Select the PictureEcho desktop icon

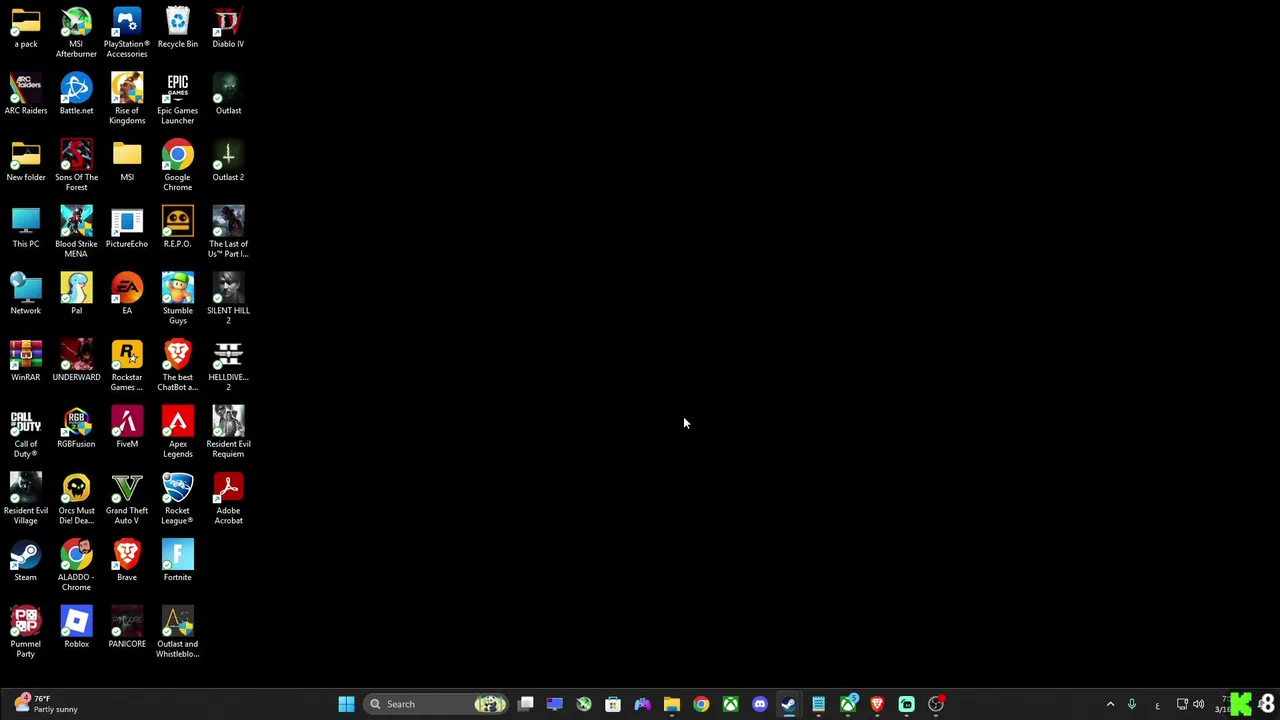pos(127,228)
